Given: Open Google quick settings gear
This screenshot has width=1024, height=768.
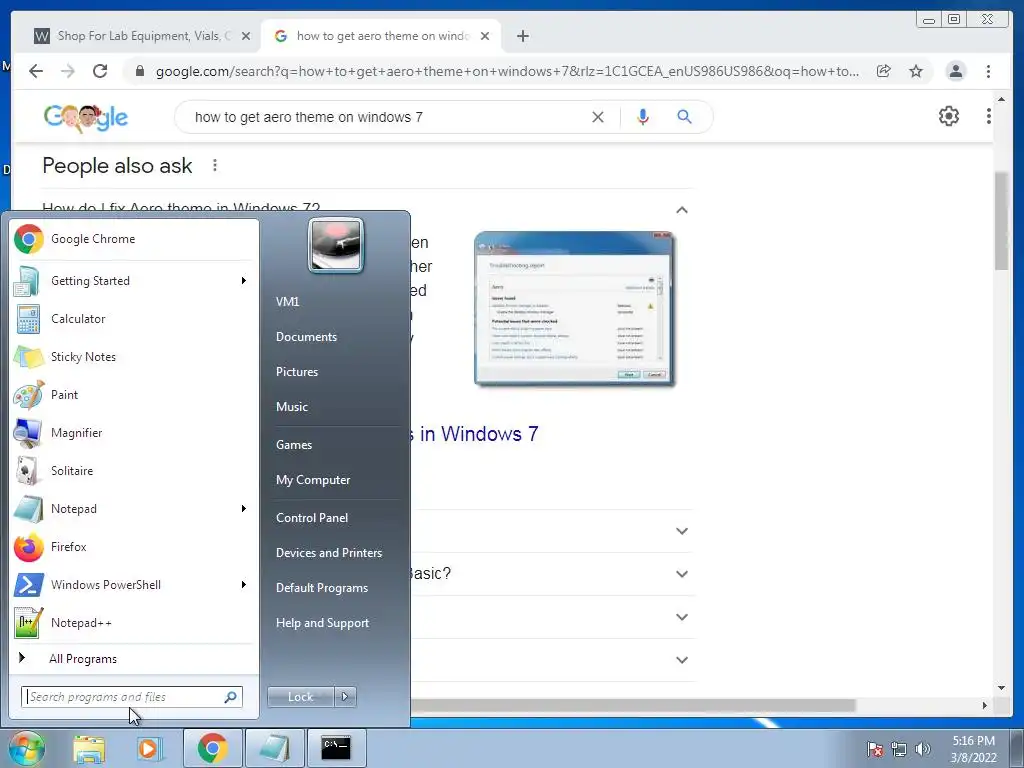Looking at the screenshot, I should pos(949,116).
